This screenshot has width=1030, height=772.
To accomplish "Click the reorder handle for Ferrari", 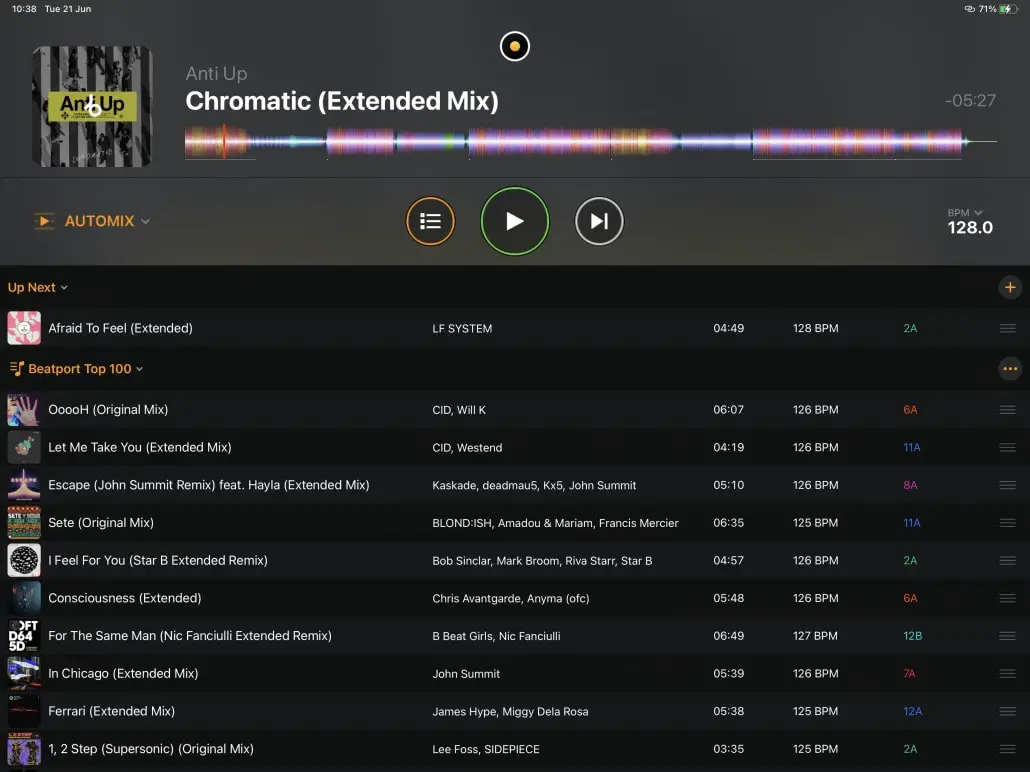I will point(1008,711).
